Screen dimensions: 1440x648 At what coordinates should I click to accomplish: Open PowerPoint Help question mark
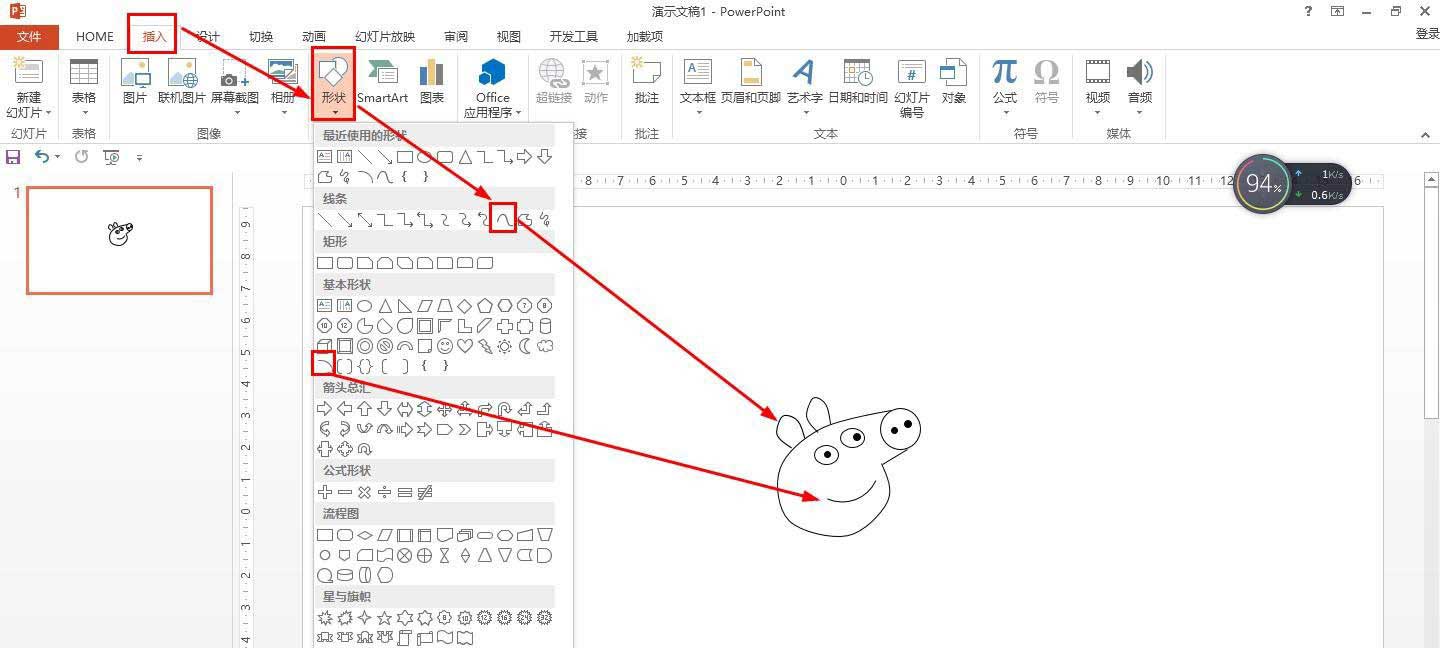pos(1308,11)
